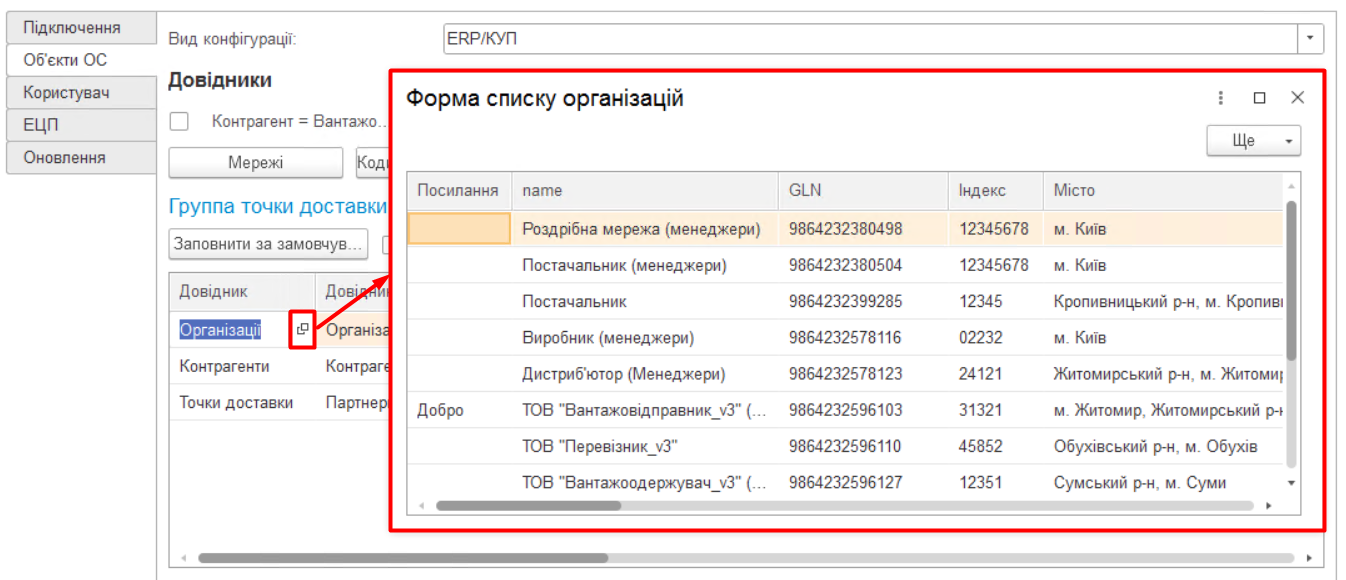This screenshot has width=1346, height=580.
Task: Maximize the Форма списку організацій window
Action: pyautogui.click(x=1259, y=98)
